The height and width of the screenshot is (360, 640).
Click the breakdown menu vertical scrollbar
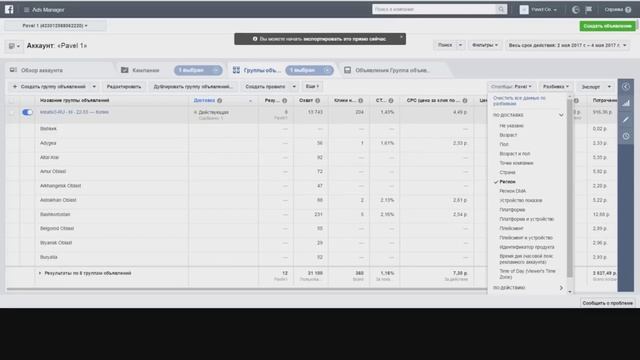pos(570,188)
